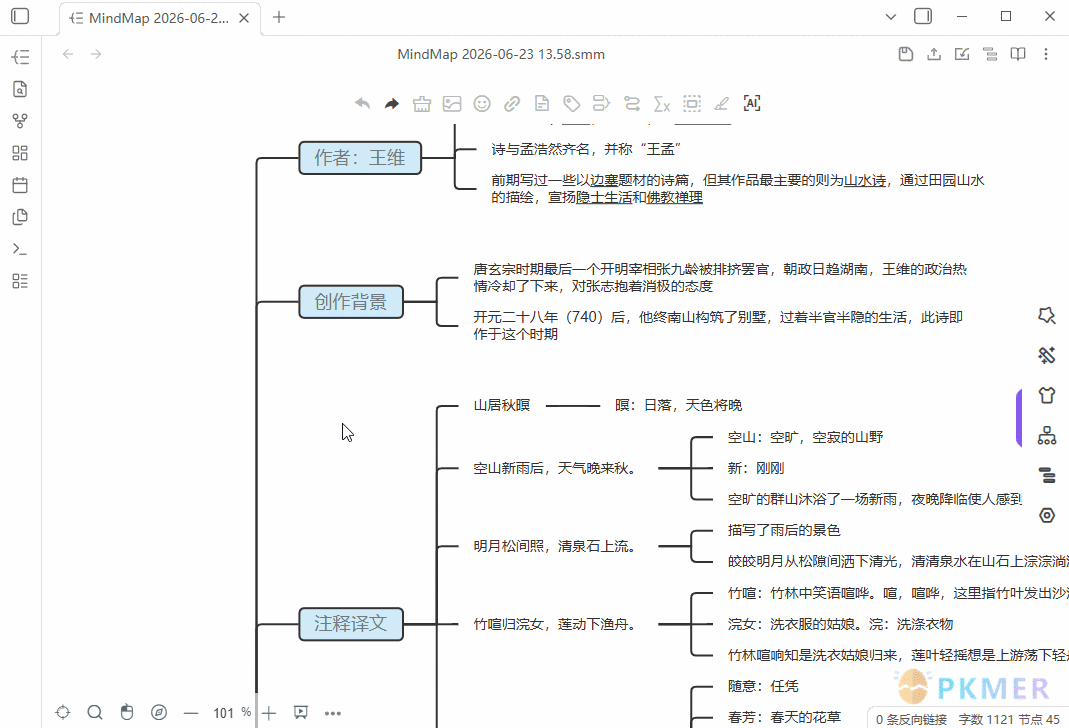Open file search in left ribbon
The height and width of the screenshot is (728, 1069).
point(20,89)
